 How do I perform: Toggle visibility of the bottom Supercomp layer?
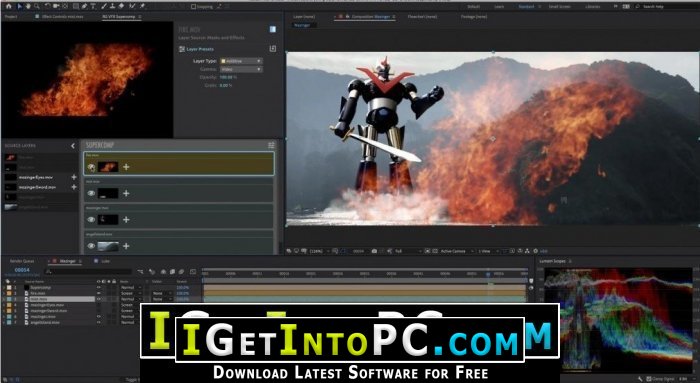pos(91,246)
